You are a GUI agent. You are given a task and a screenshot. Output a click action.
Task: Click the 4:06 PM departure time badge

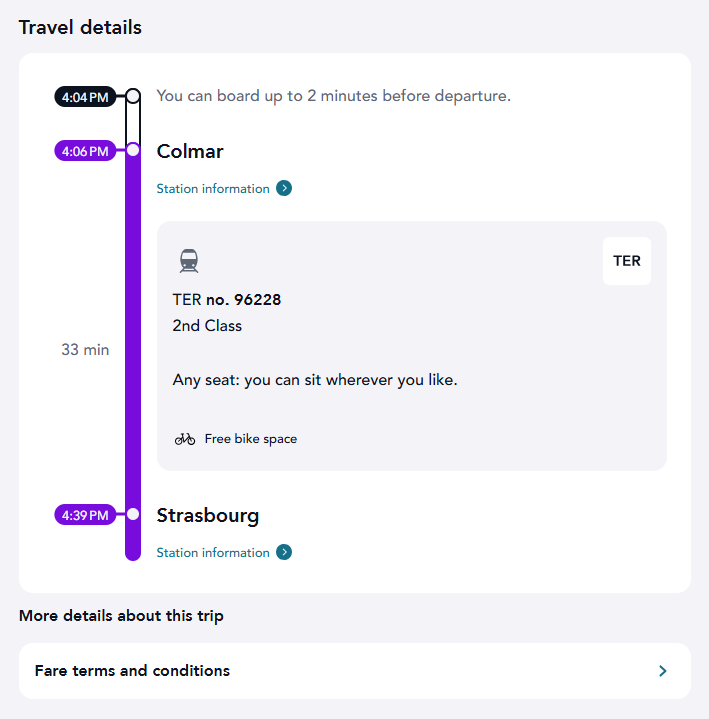pyautogui.click(x=85, y=151)
